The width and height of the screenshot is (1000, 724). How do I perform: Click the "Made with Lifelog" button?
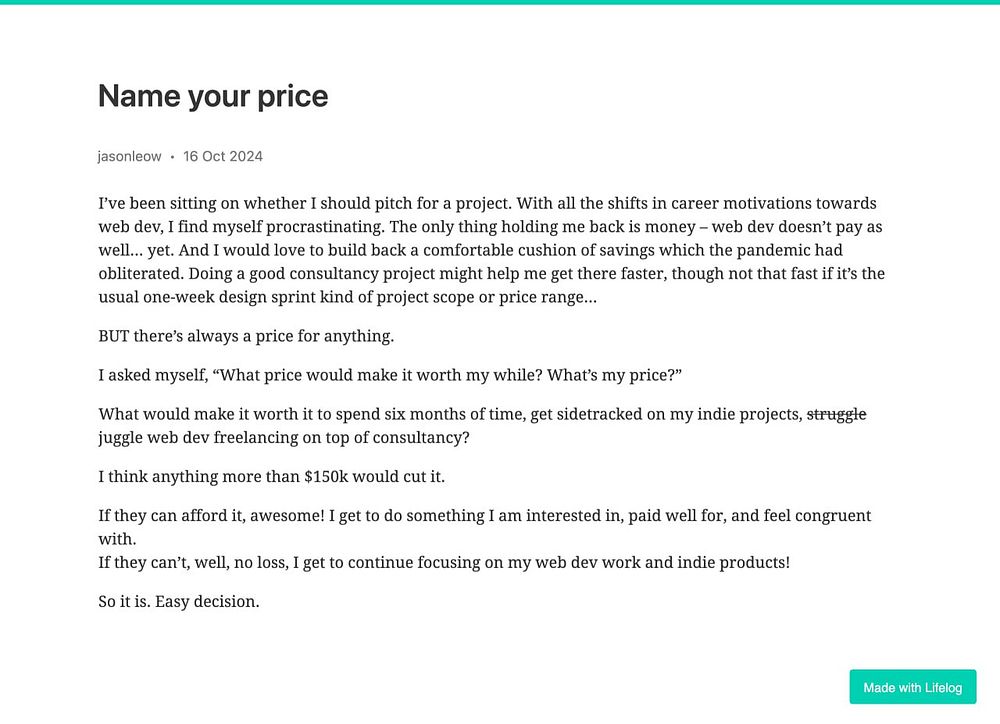[912, 687]
